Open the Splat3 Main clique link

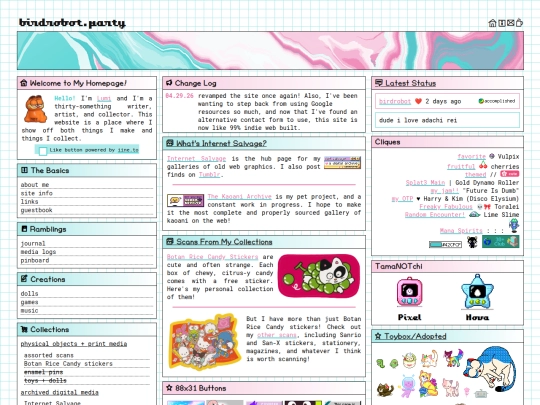coord(425,183)
